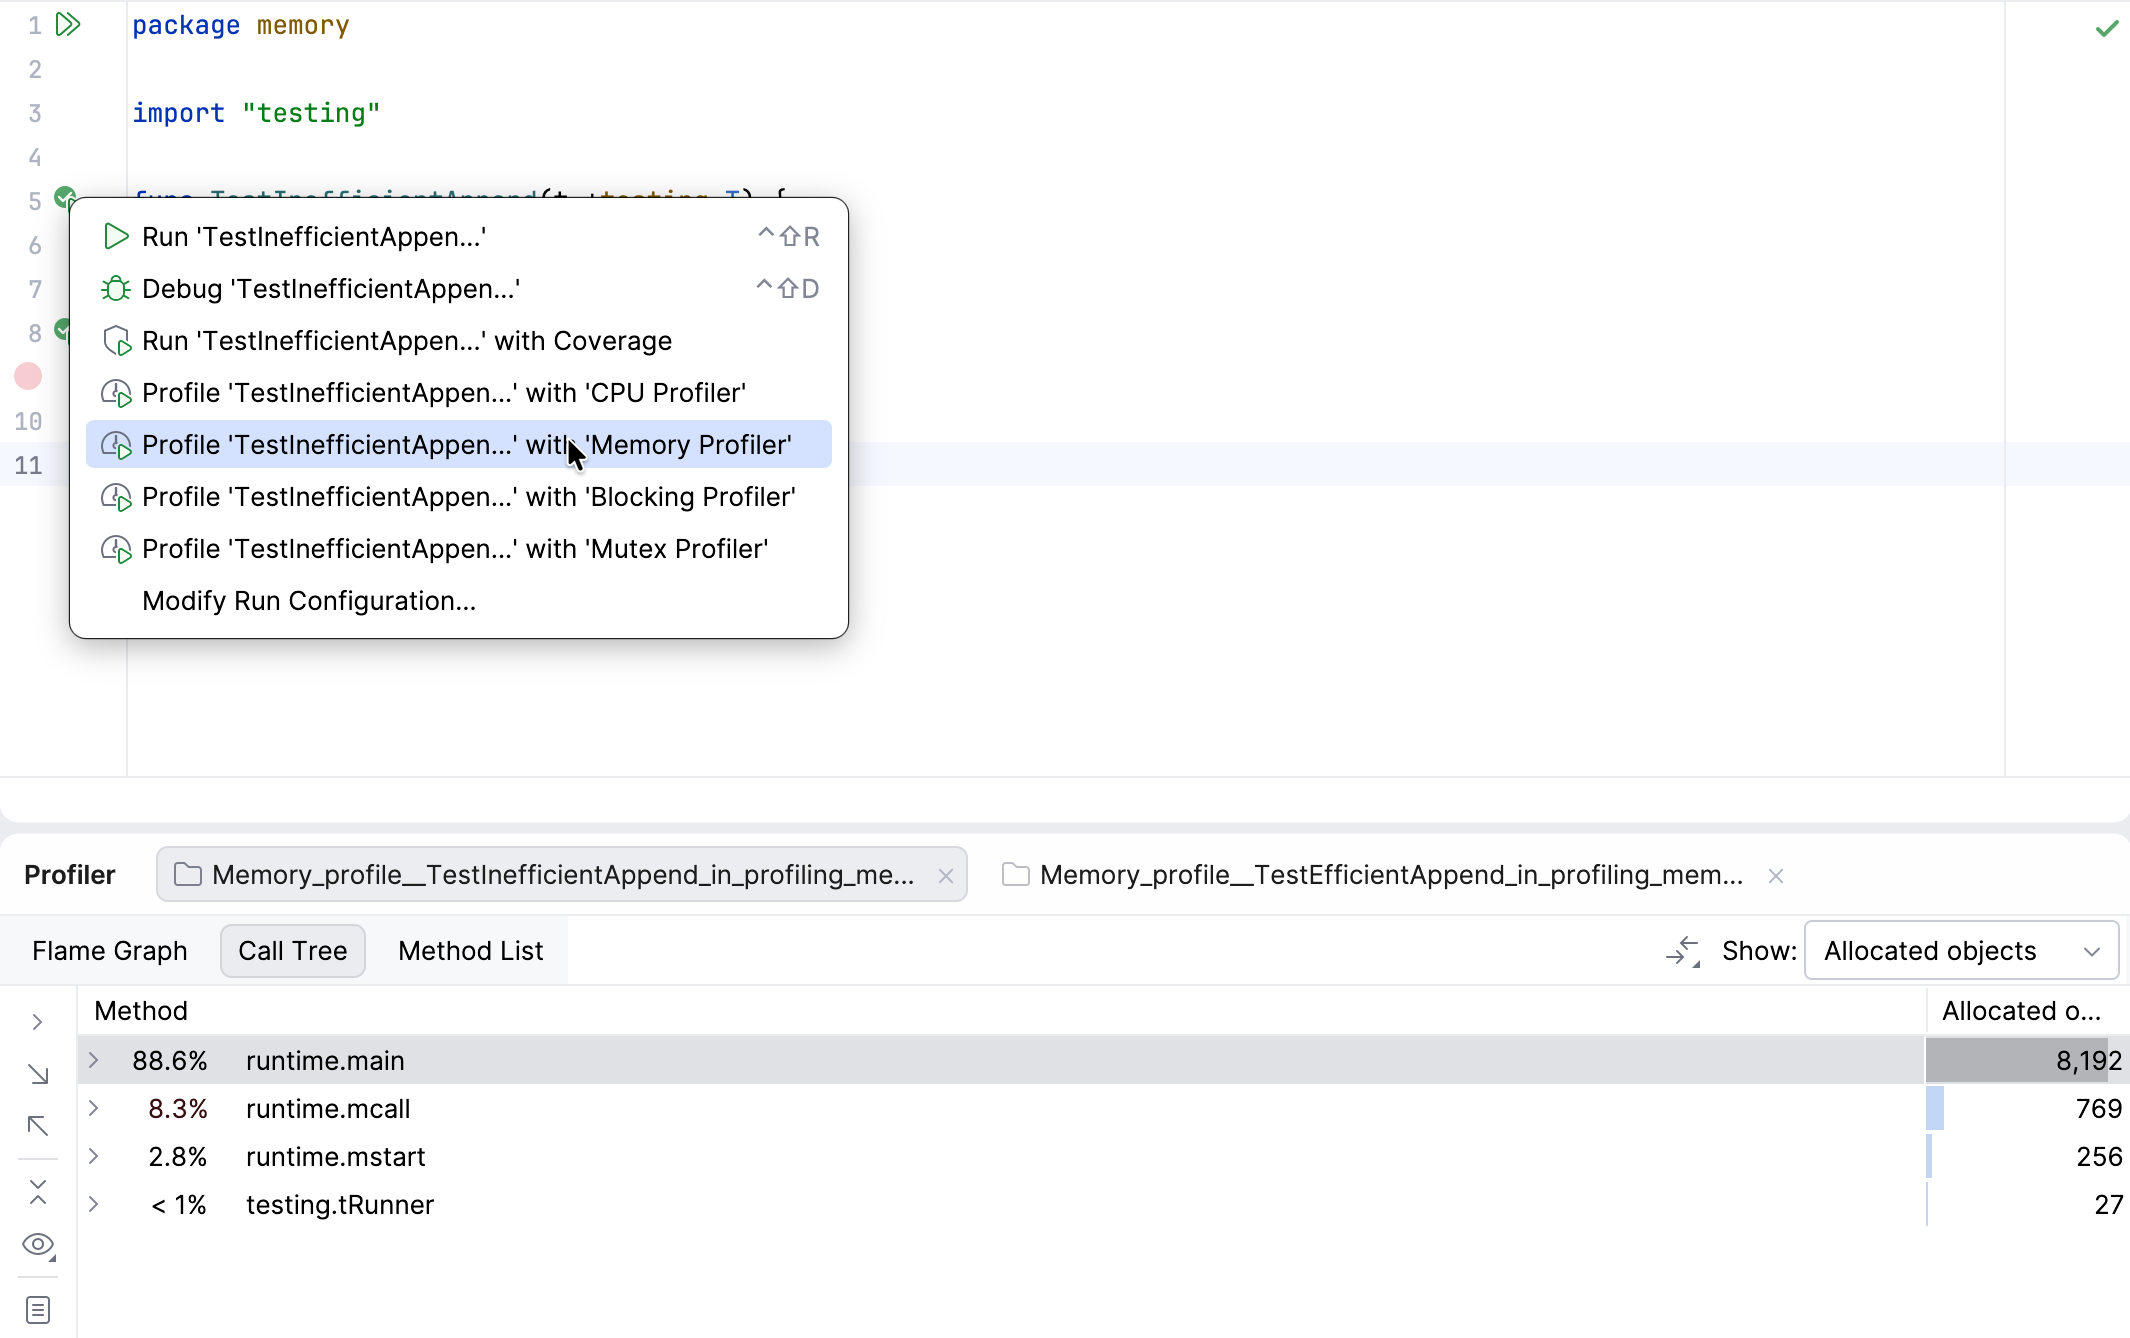The width and height of the screenshot is (2130, 1338).
Task: Expand the runtime.mcall tree row
Action: point(94,1108)
